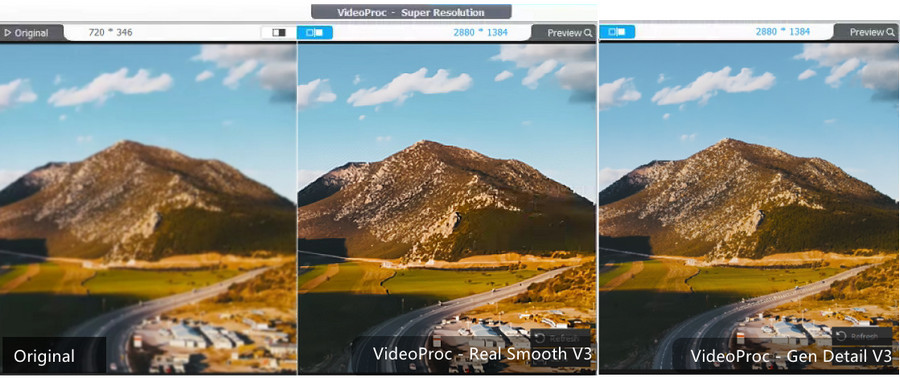900x378 pixels.
Task: Click the Real Smooth V3 preview image
Action: click(447, 208)
